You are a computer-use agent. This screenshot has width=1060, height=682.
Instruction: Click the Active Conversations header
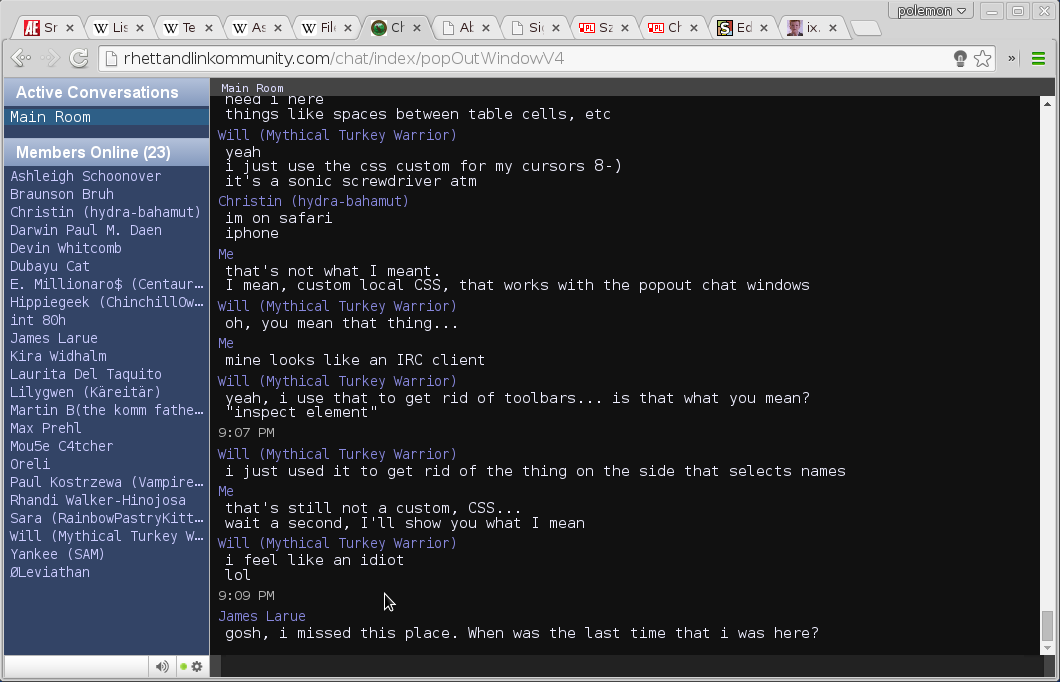107,93
